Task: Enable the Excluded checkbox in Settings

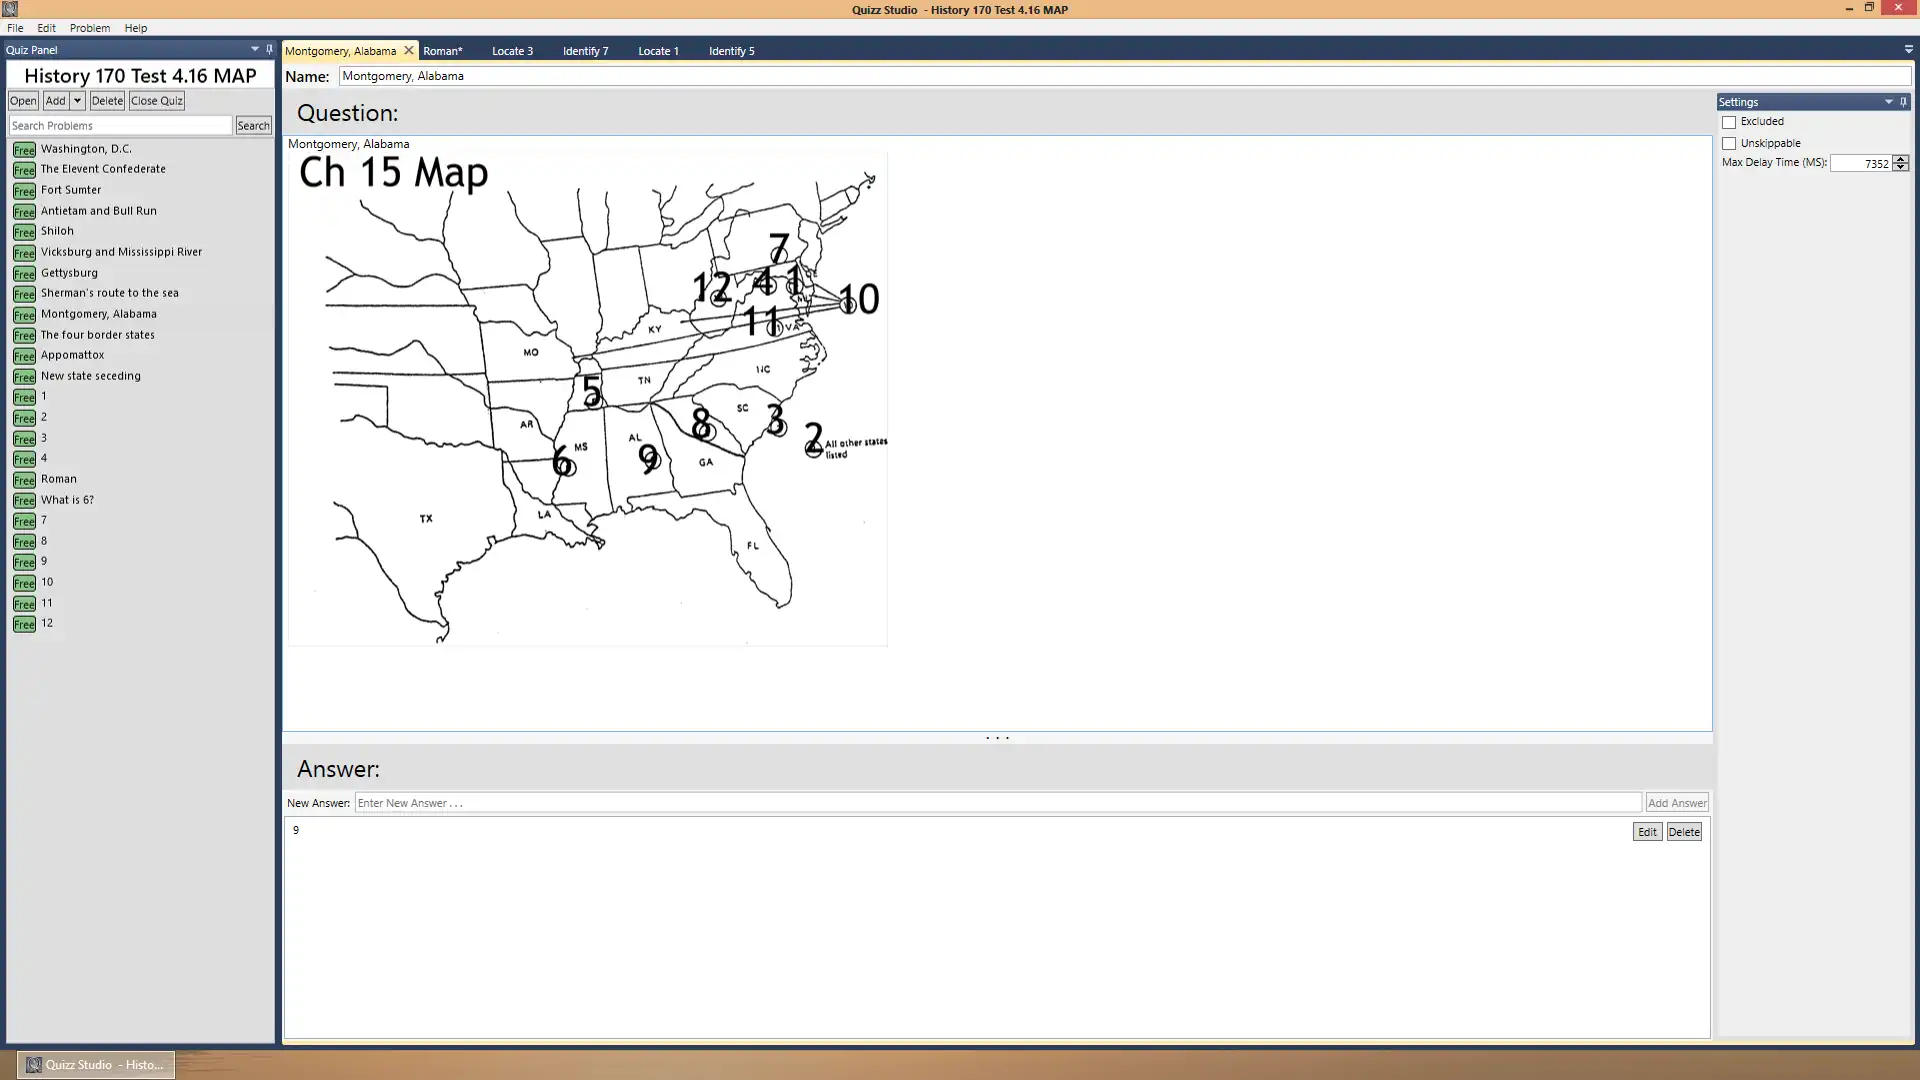Action: (x=1730, y=121)
